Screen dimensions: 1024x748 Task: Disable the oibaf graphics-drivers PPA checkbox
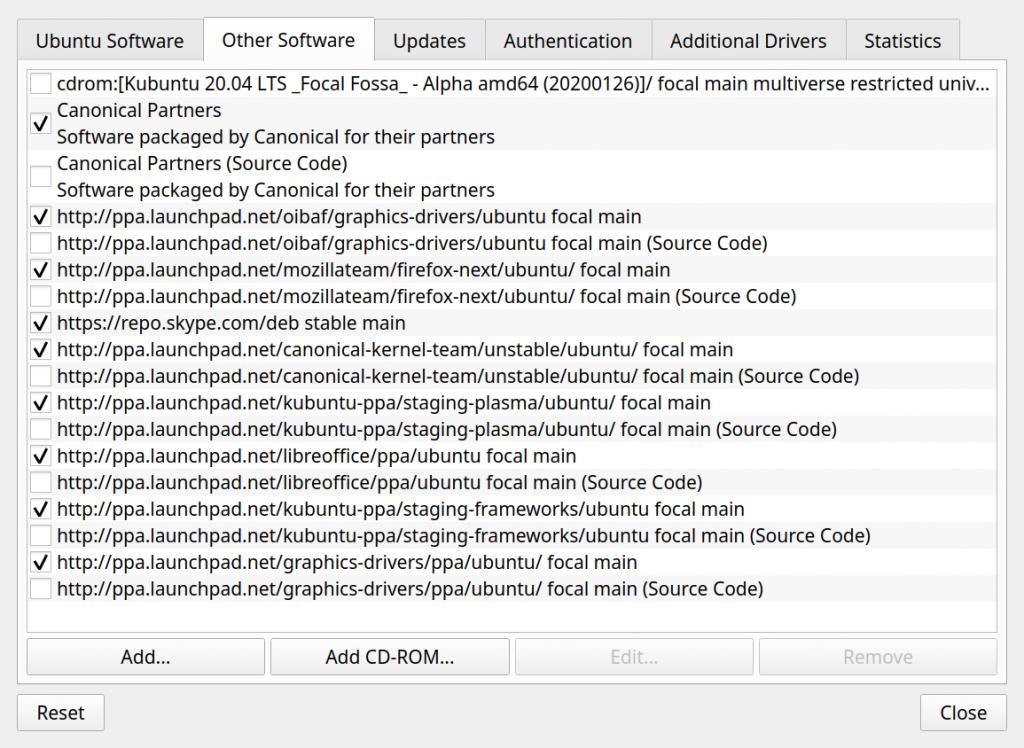pos(41,217)
